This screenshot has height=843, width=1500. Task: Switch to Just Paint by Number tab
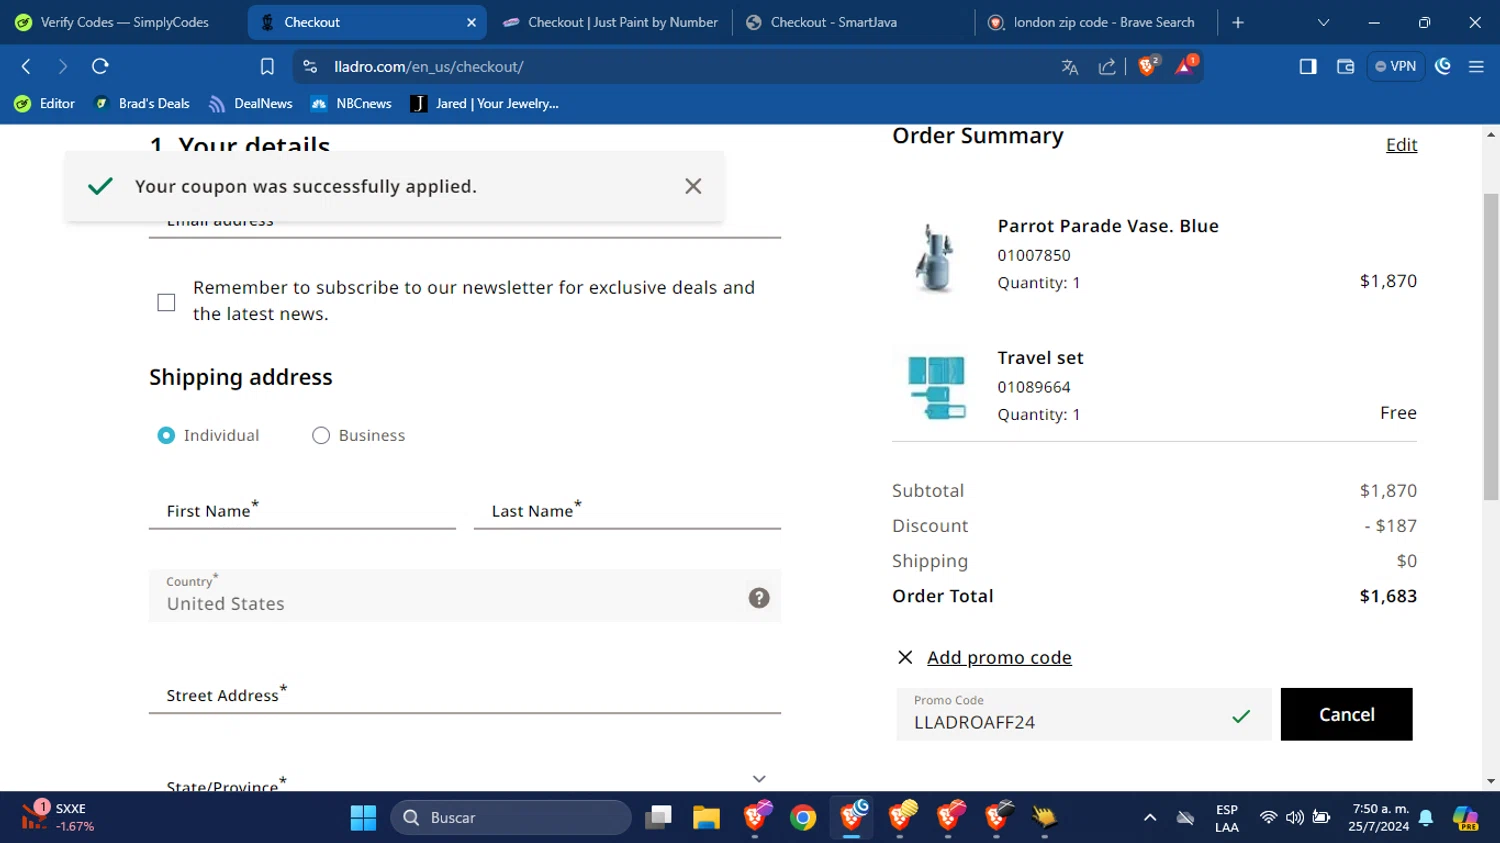click(x=610, y=22)
